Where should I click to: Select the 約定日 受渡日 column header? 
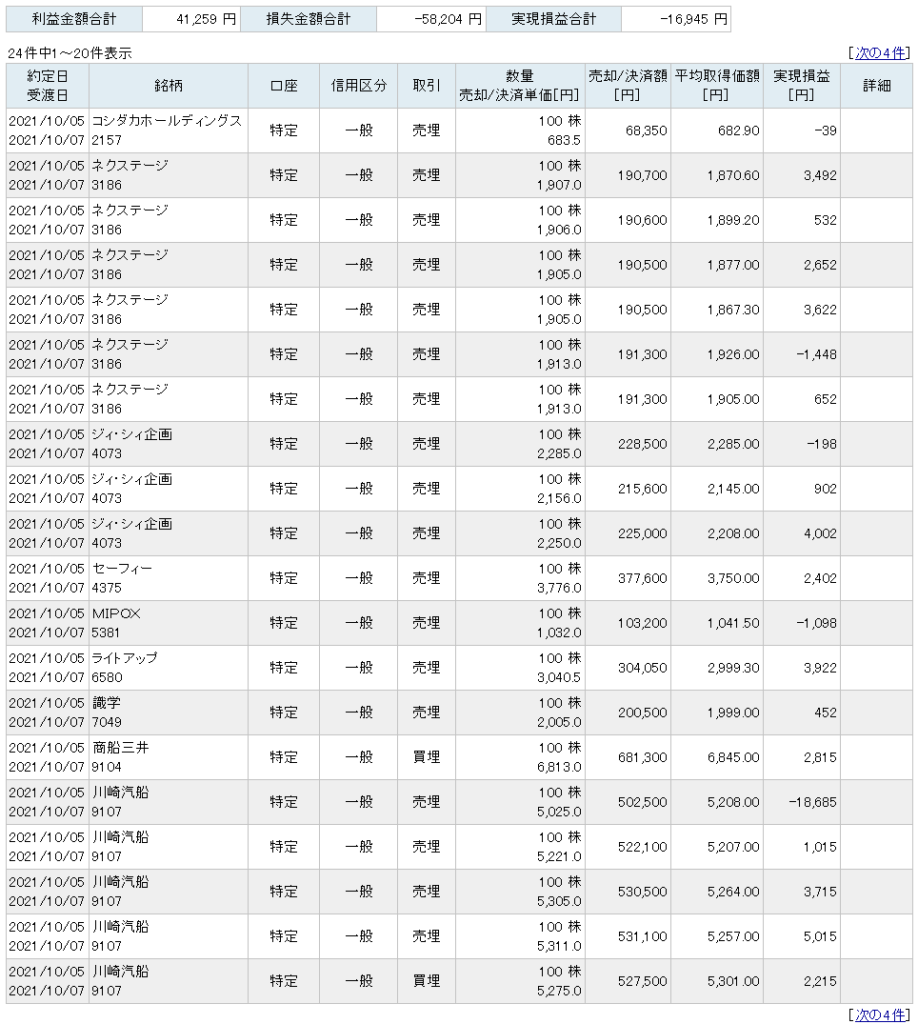48,86
